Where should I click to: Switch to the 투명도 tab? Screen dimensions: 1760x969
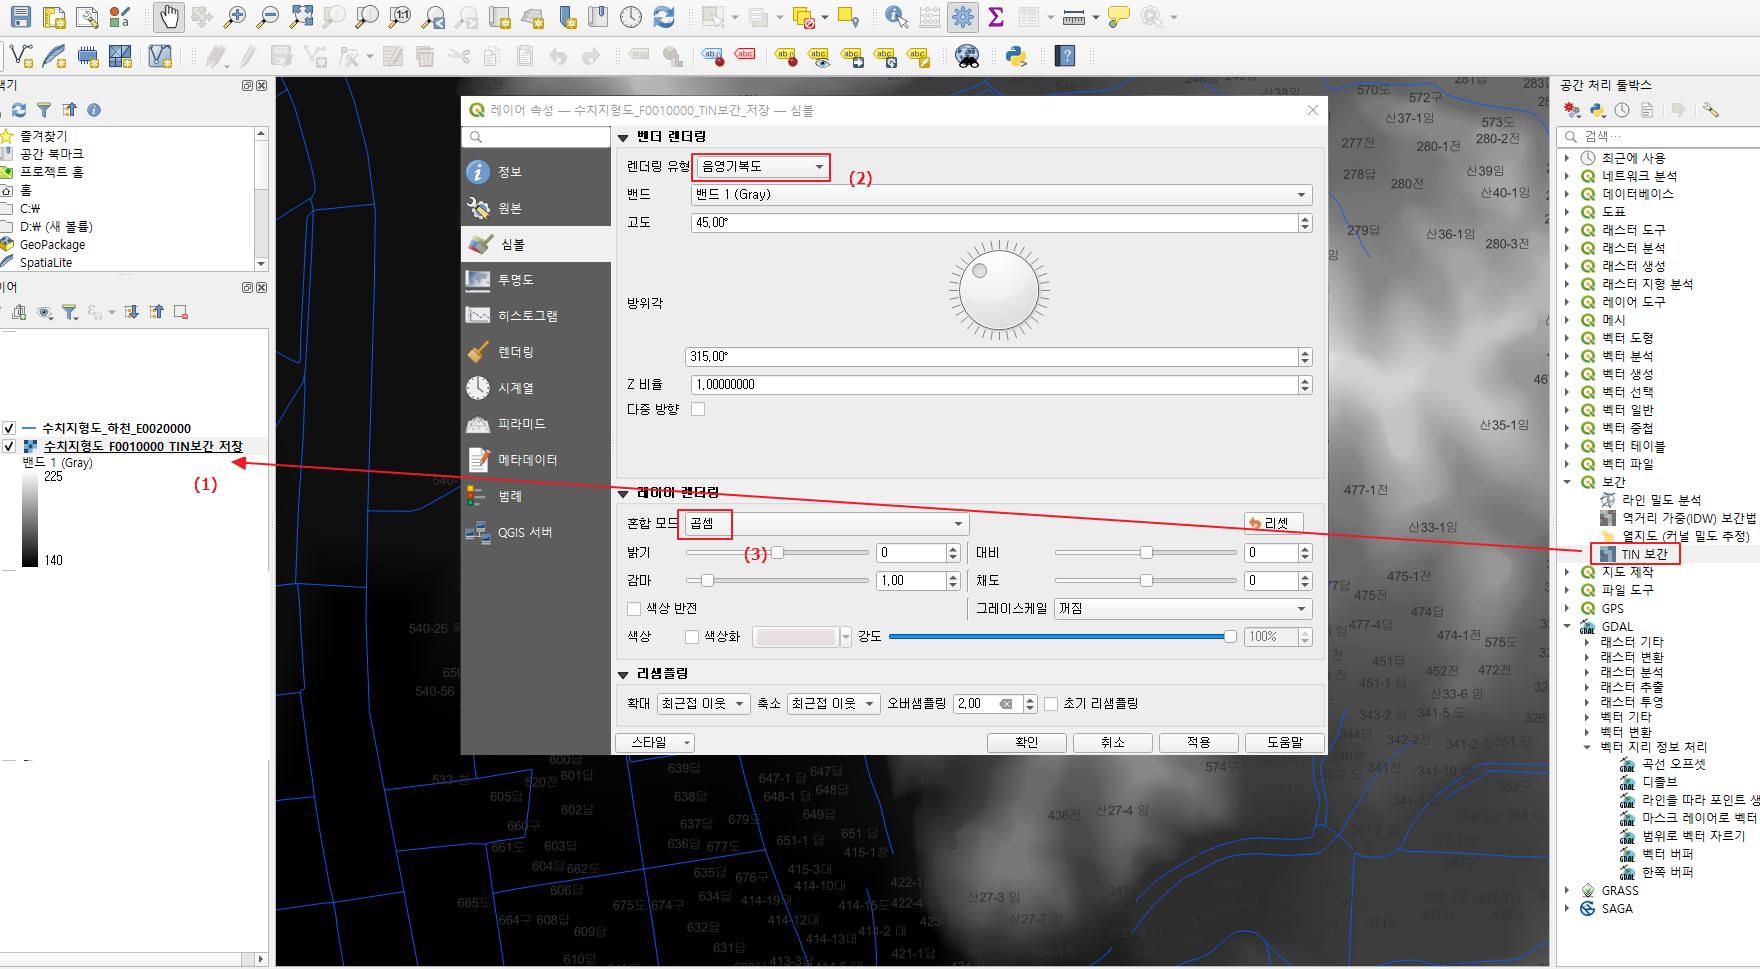click(x=536, y=280)
